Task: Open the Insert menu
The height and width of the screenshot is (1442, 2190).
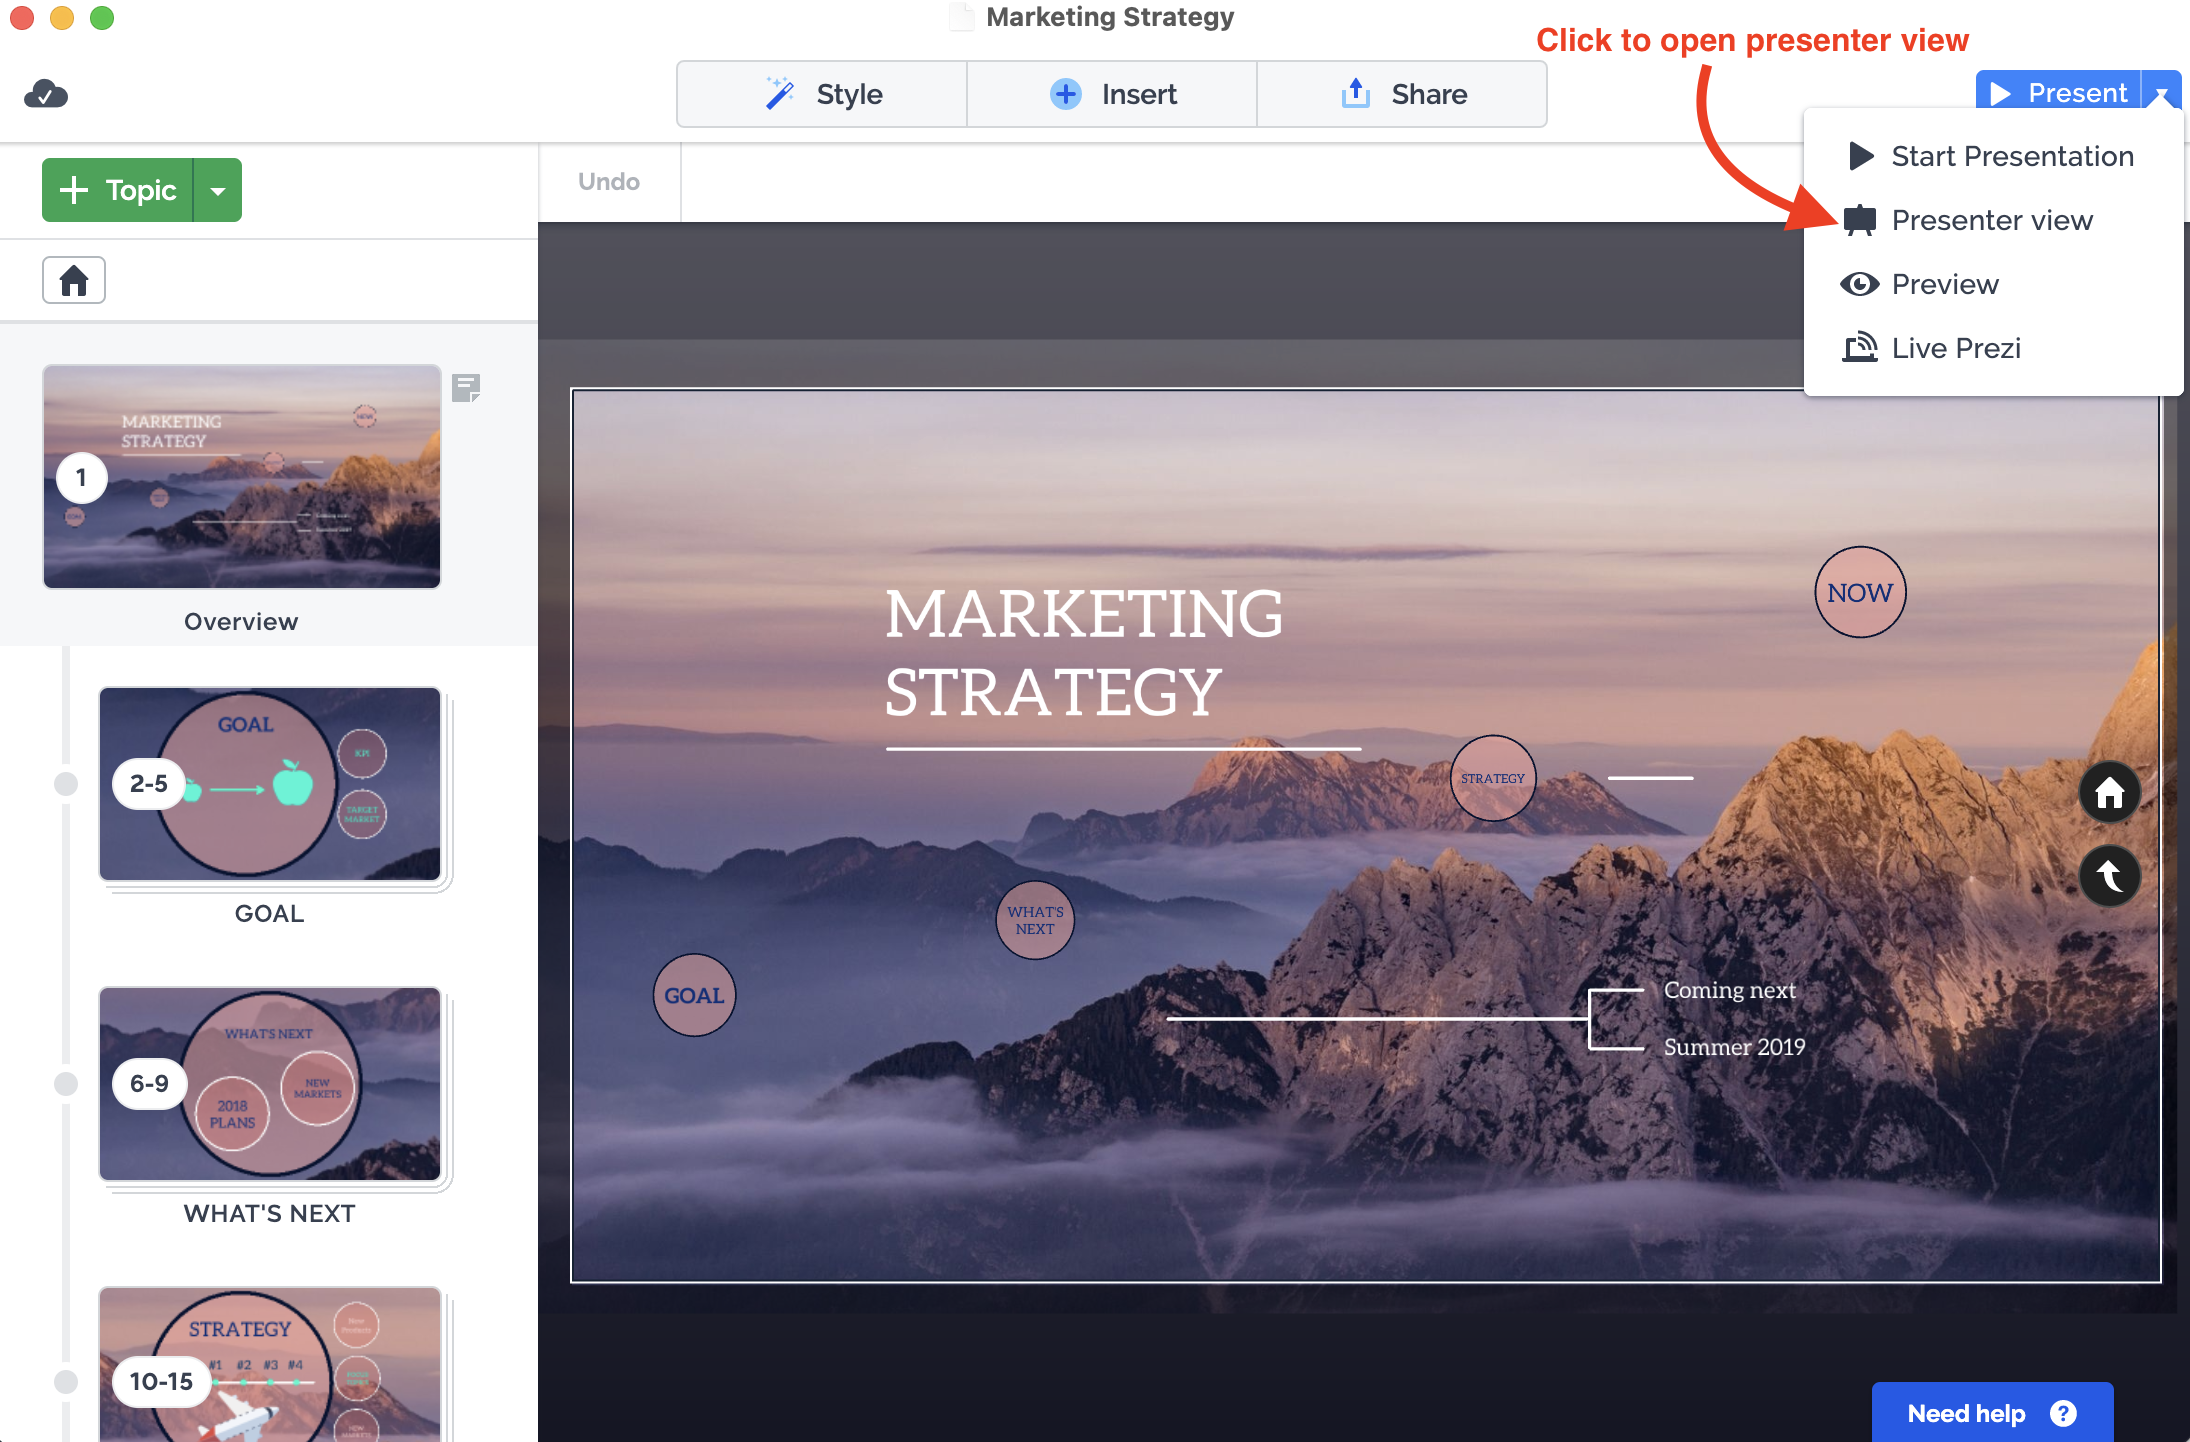Action: [x=1112, y=94]
